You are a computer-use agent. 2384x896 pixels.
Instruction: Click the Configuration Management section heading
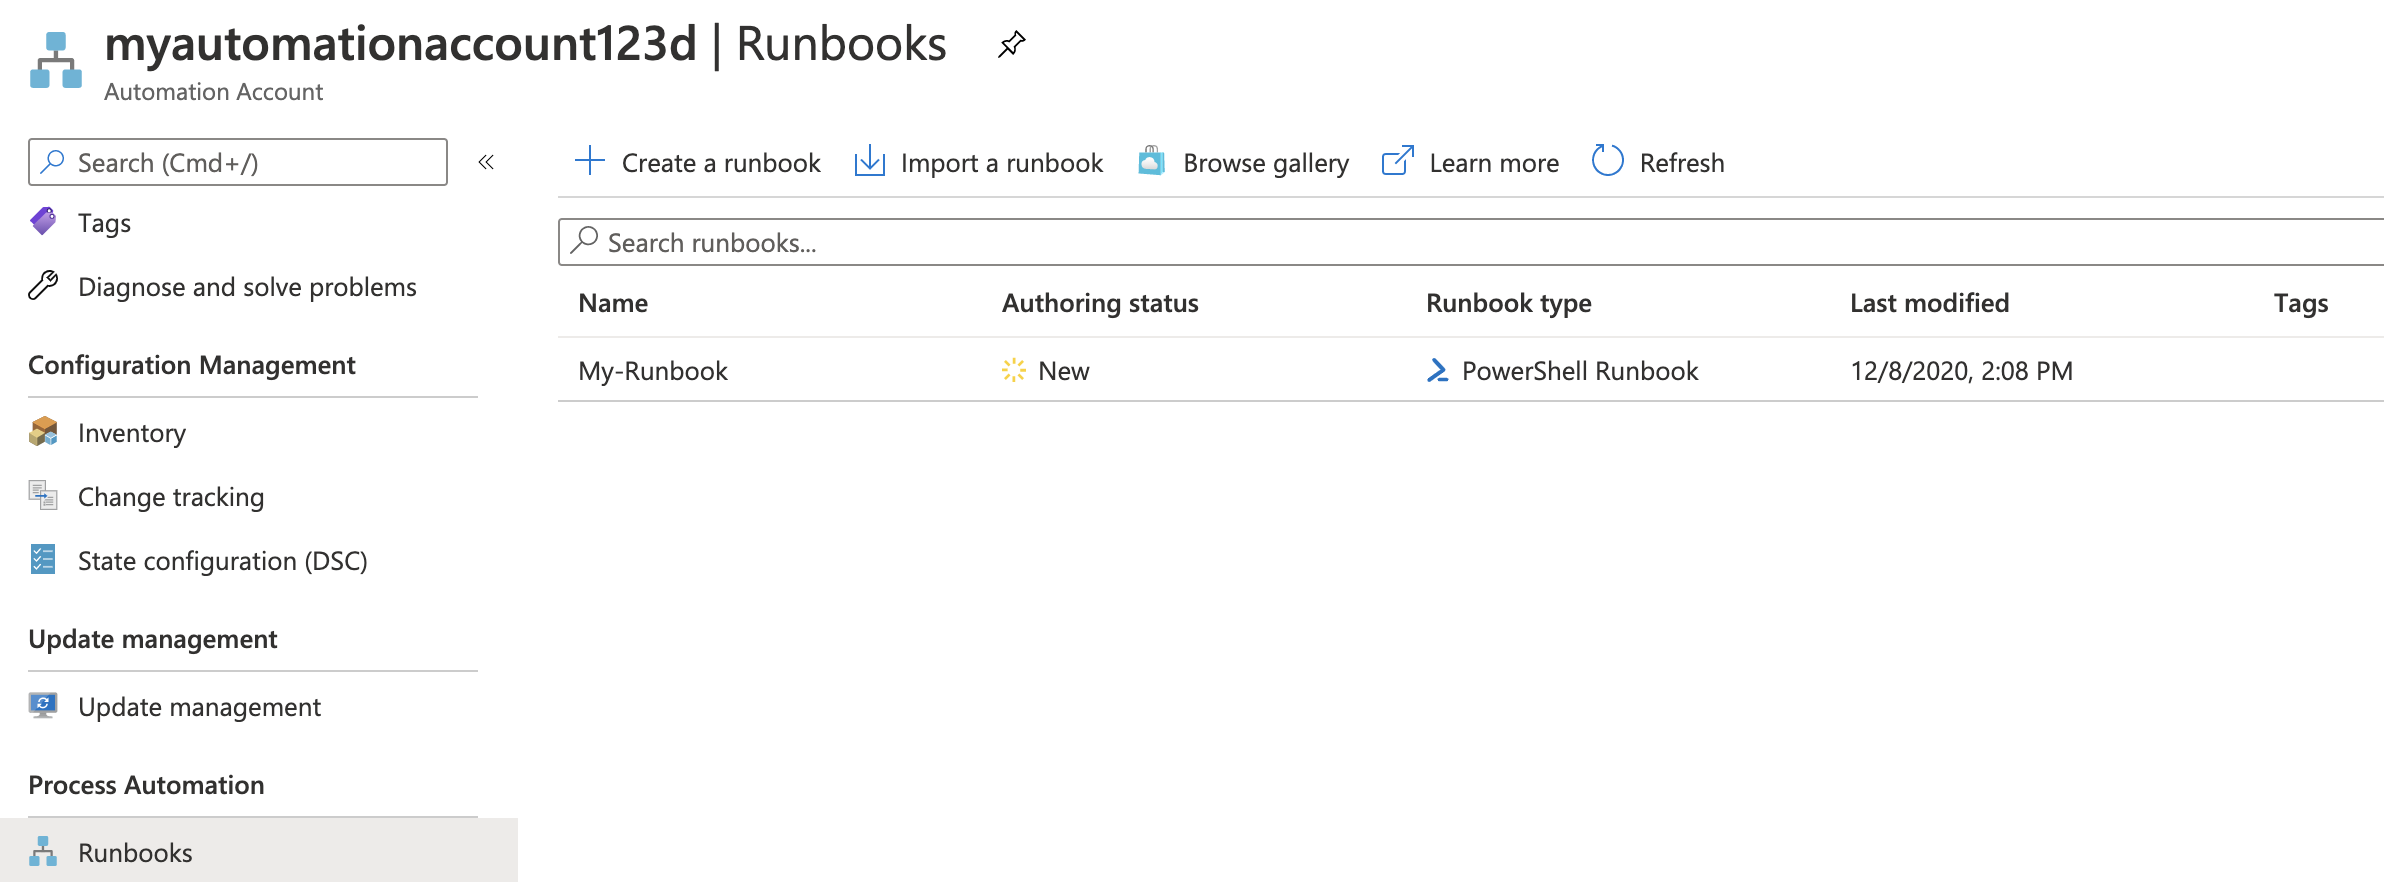192,365
